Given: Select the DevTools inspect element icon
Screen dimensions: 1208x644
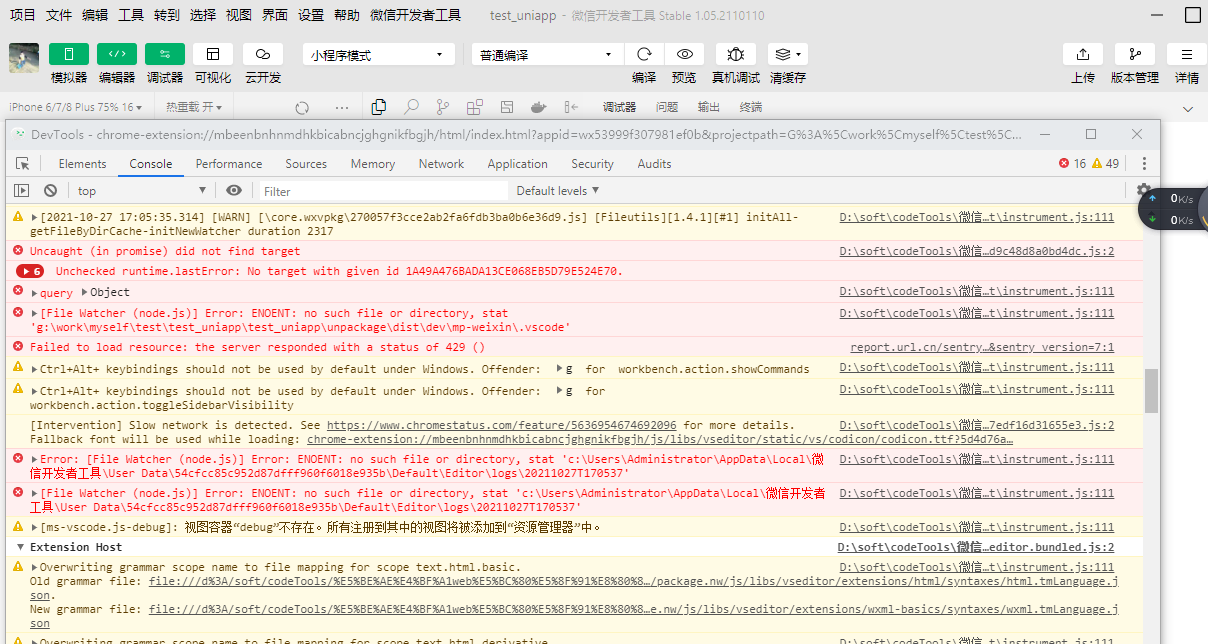Looking at the screenshot, I should pos(22,164).
